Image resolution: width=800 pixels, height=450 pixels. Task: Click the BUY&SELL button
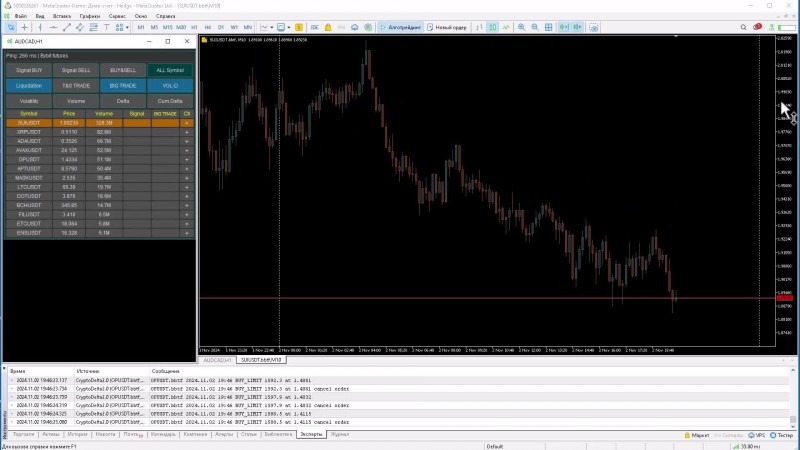click(x=123, y=70)
